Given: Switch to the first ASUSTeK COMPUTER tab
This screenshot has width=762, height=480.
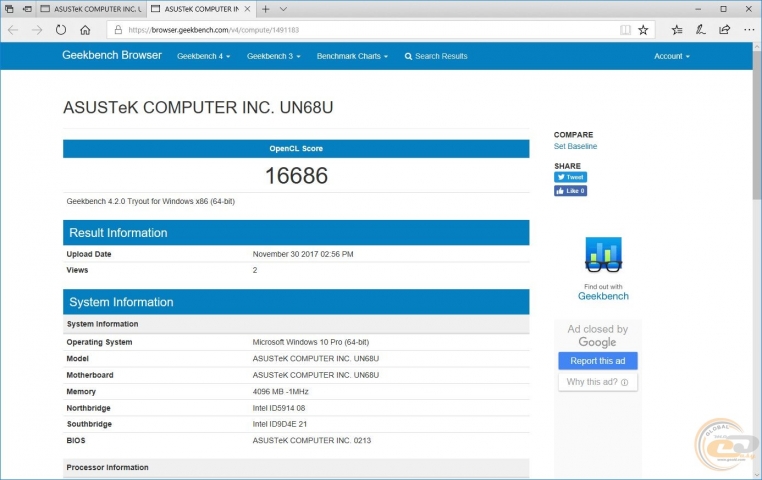Looking at the screenshot, I should [91, 9].
